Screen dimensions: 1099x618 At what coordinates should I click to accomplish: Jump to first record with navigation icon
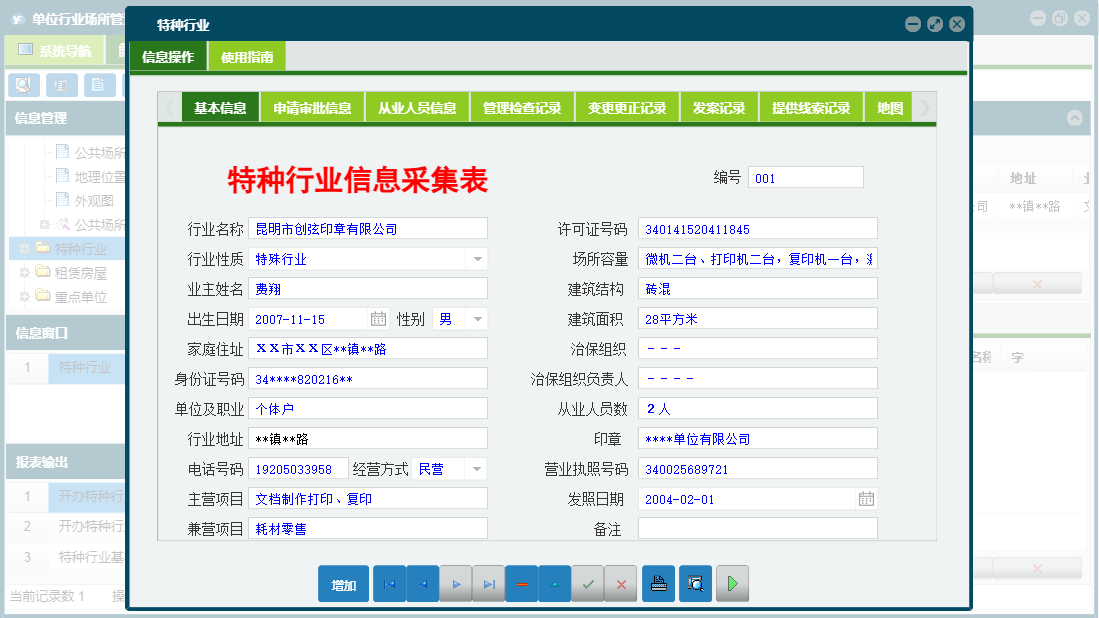(x=389, y=583)
